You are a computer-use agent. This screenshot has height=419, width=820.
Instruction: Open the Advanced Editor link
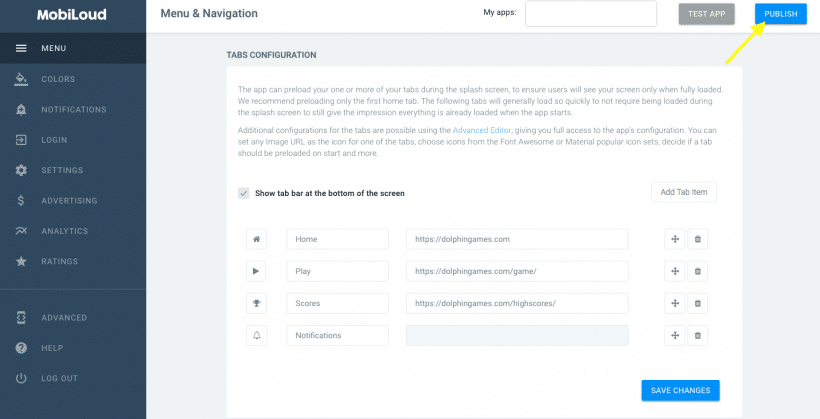[486, 131]
